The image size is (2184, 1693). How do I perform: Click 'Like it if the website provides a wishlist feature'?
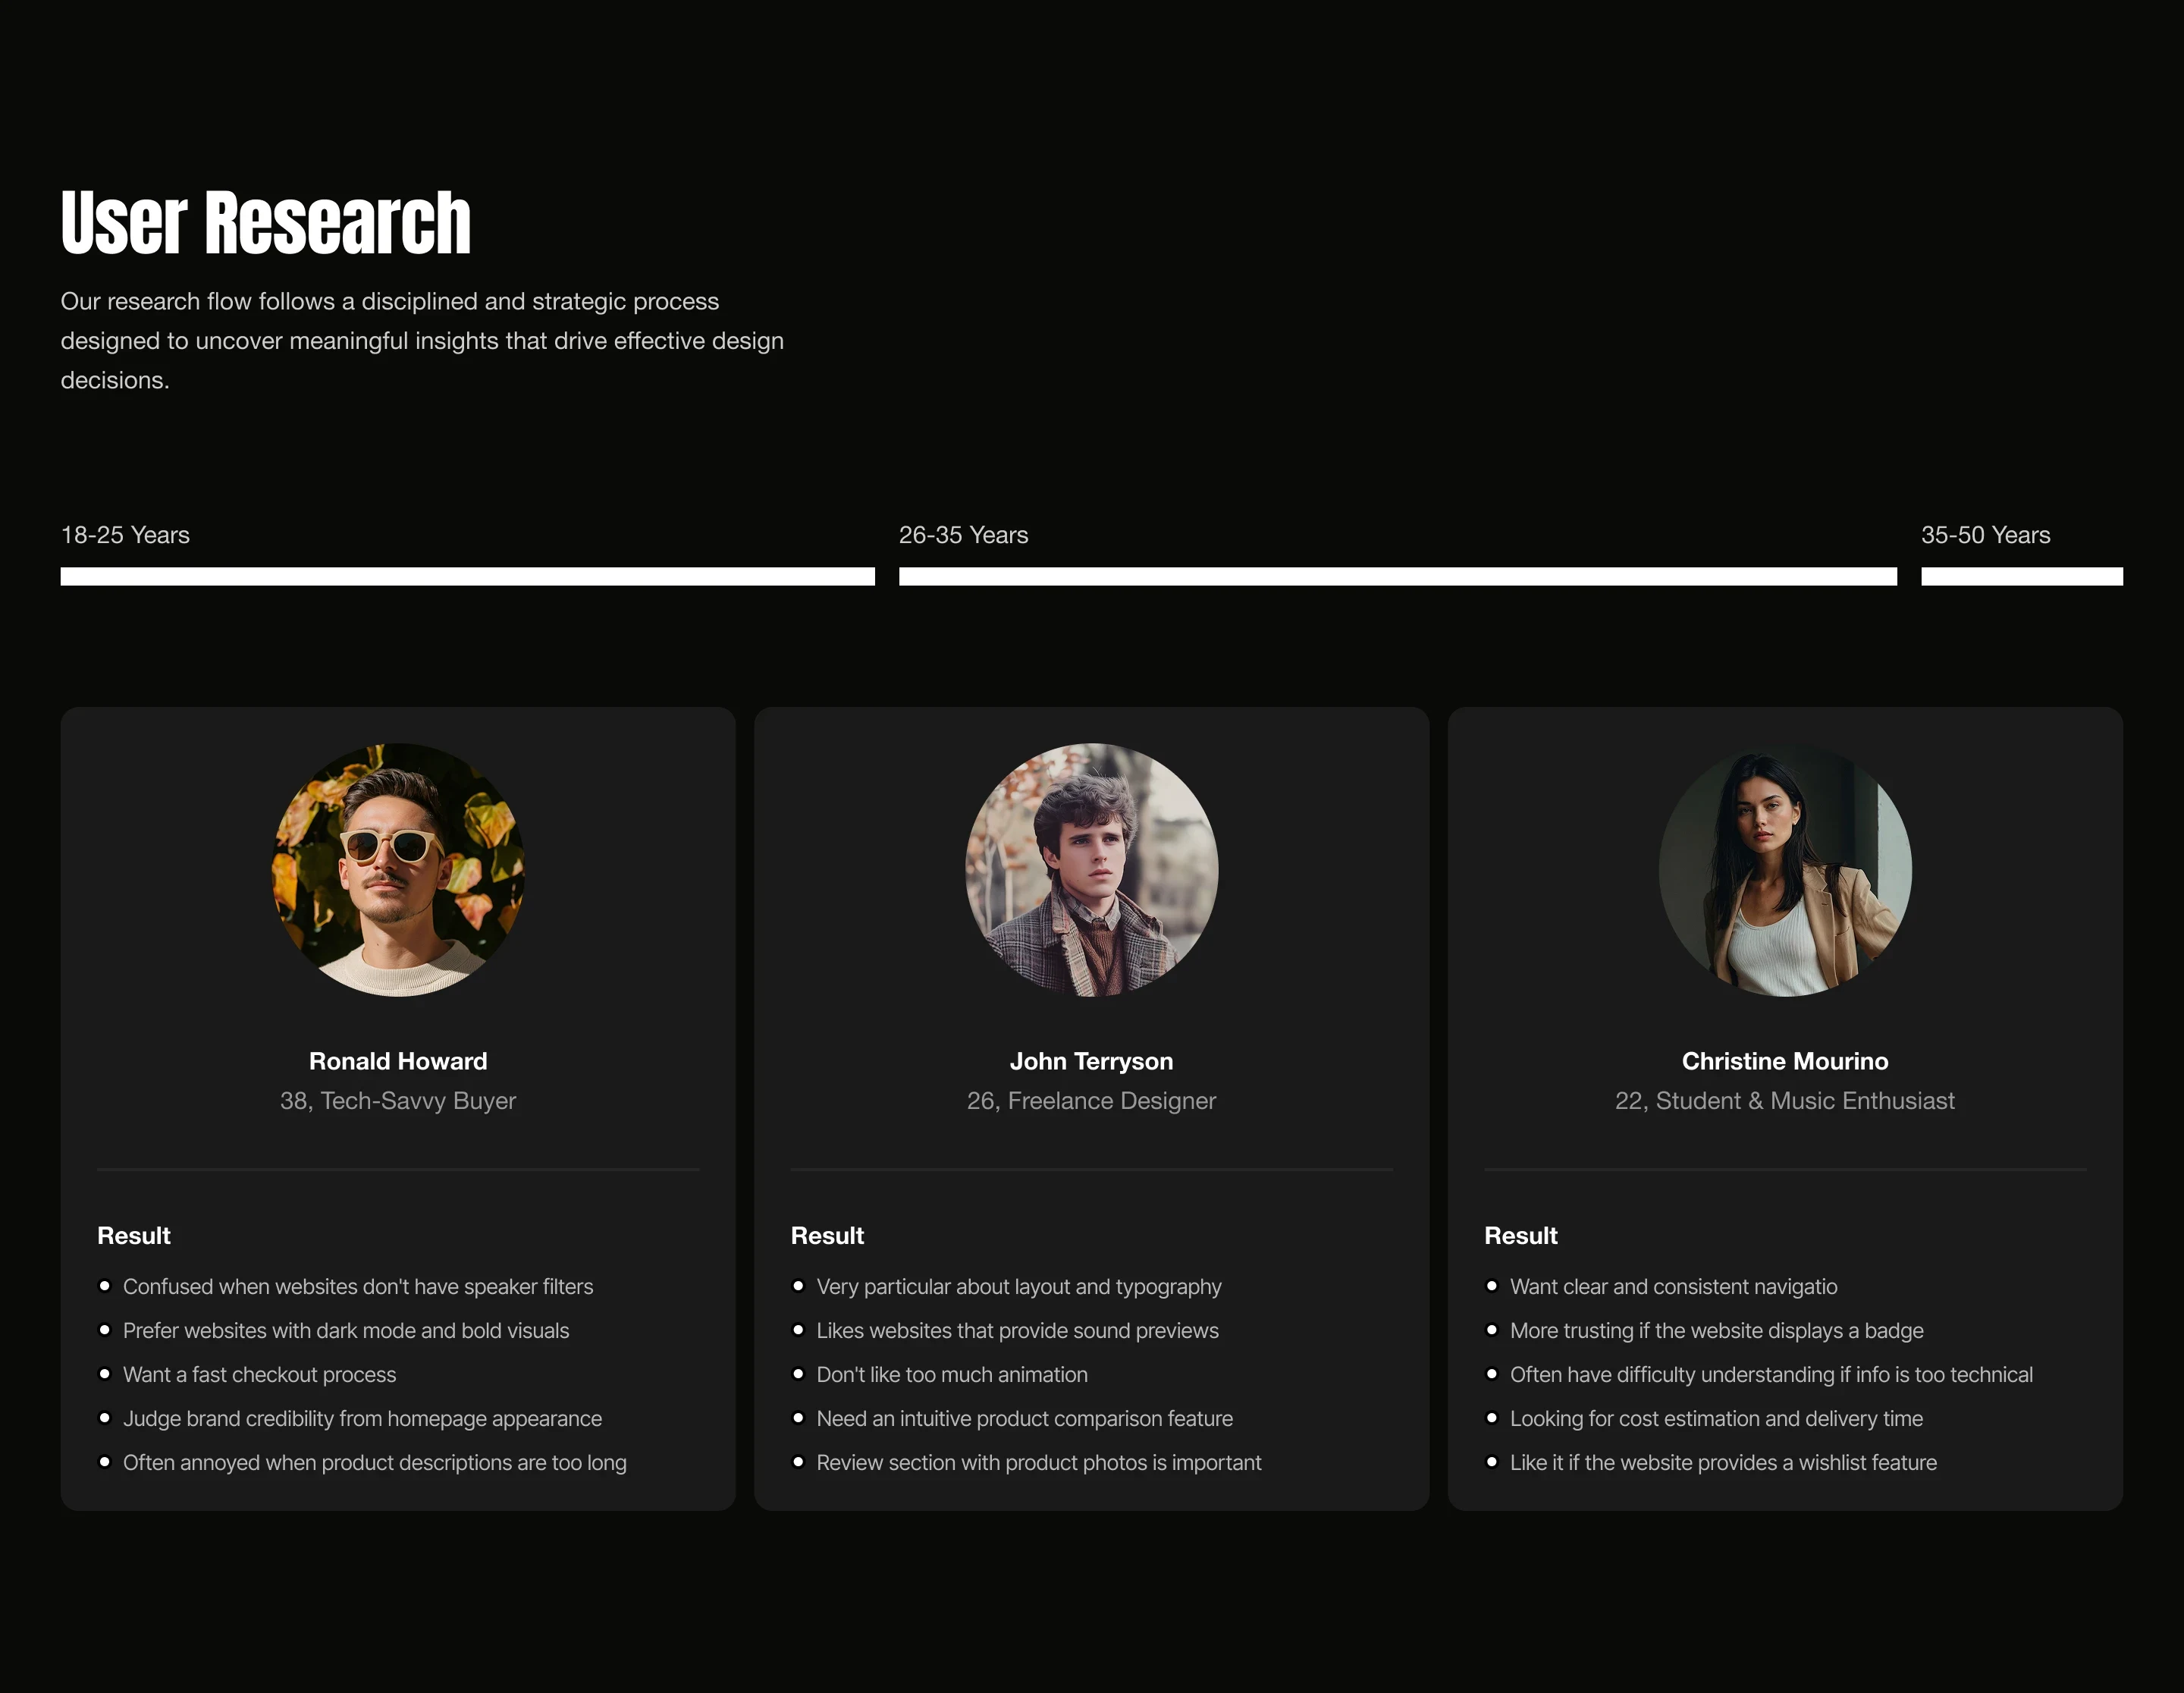(1723, 1463)
